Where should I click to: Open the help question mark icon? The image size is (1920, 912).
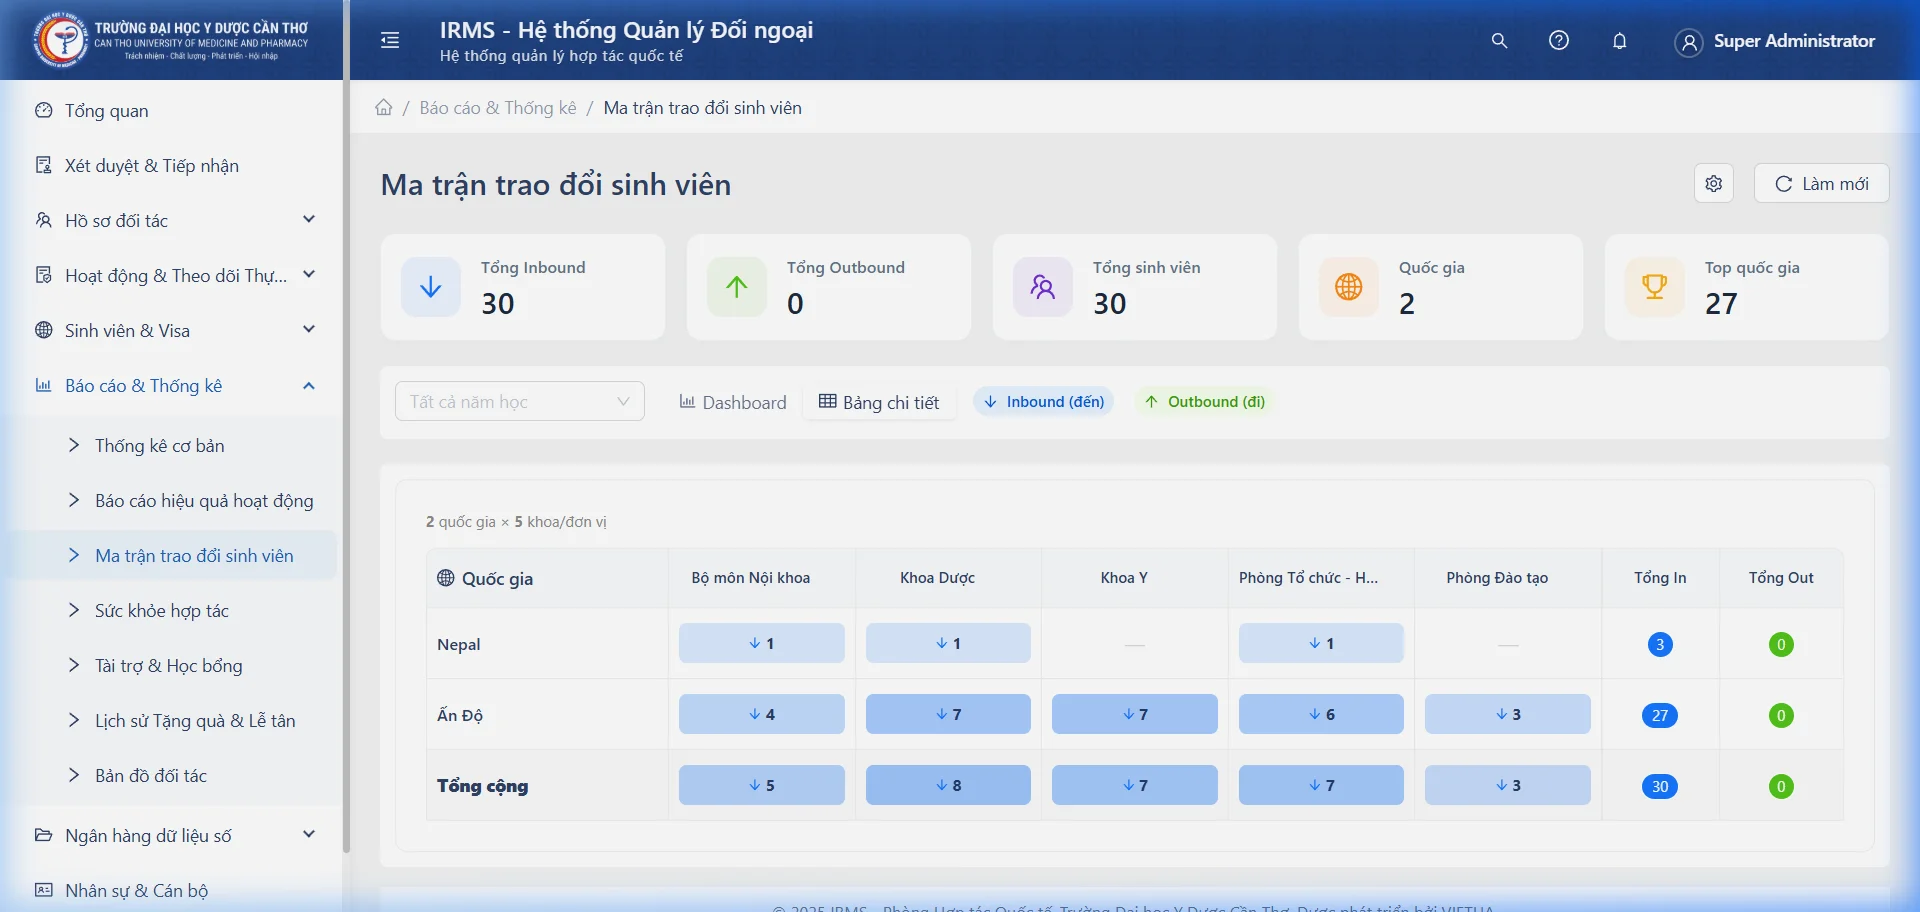click(x=1559, y=41)
